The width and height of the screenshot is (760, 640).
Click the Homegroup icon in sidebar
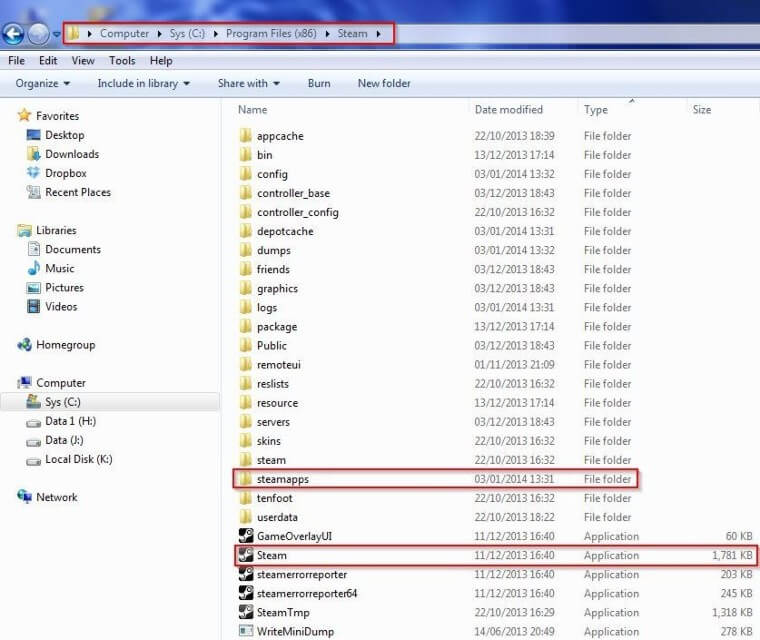click(x=24, y=345)
